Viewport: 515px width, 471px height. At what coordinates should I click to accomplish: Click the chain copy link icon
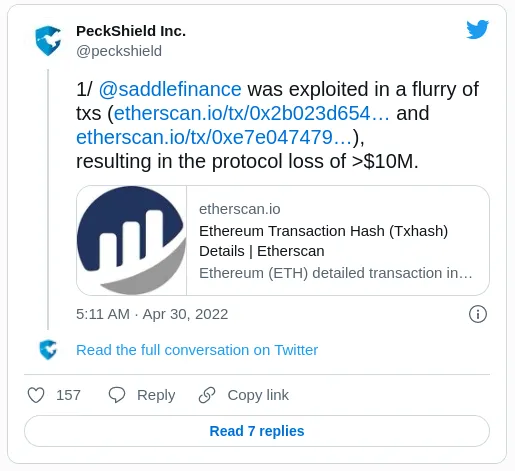(x=207, y=395)
